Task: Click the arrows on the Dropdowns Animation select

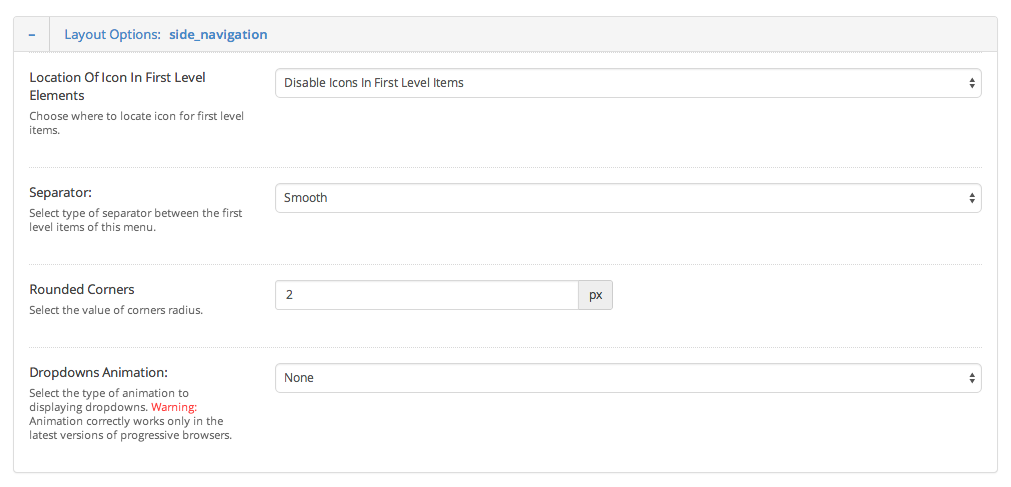Action: (x=971, y=378)
